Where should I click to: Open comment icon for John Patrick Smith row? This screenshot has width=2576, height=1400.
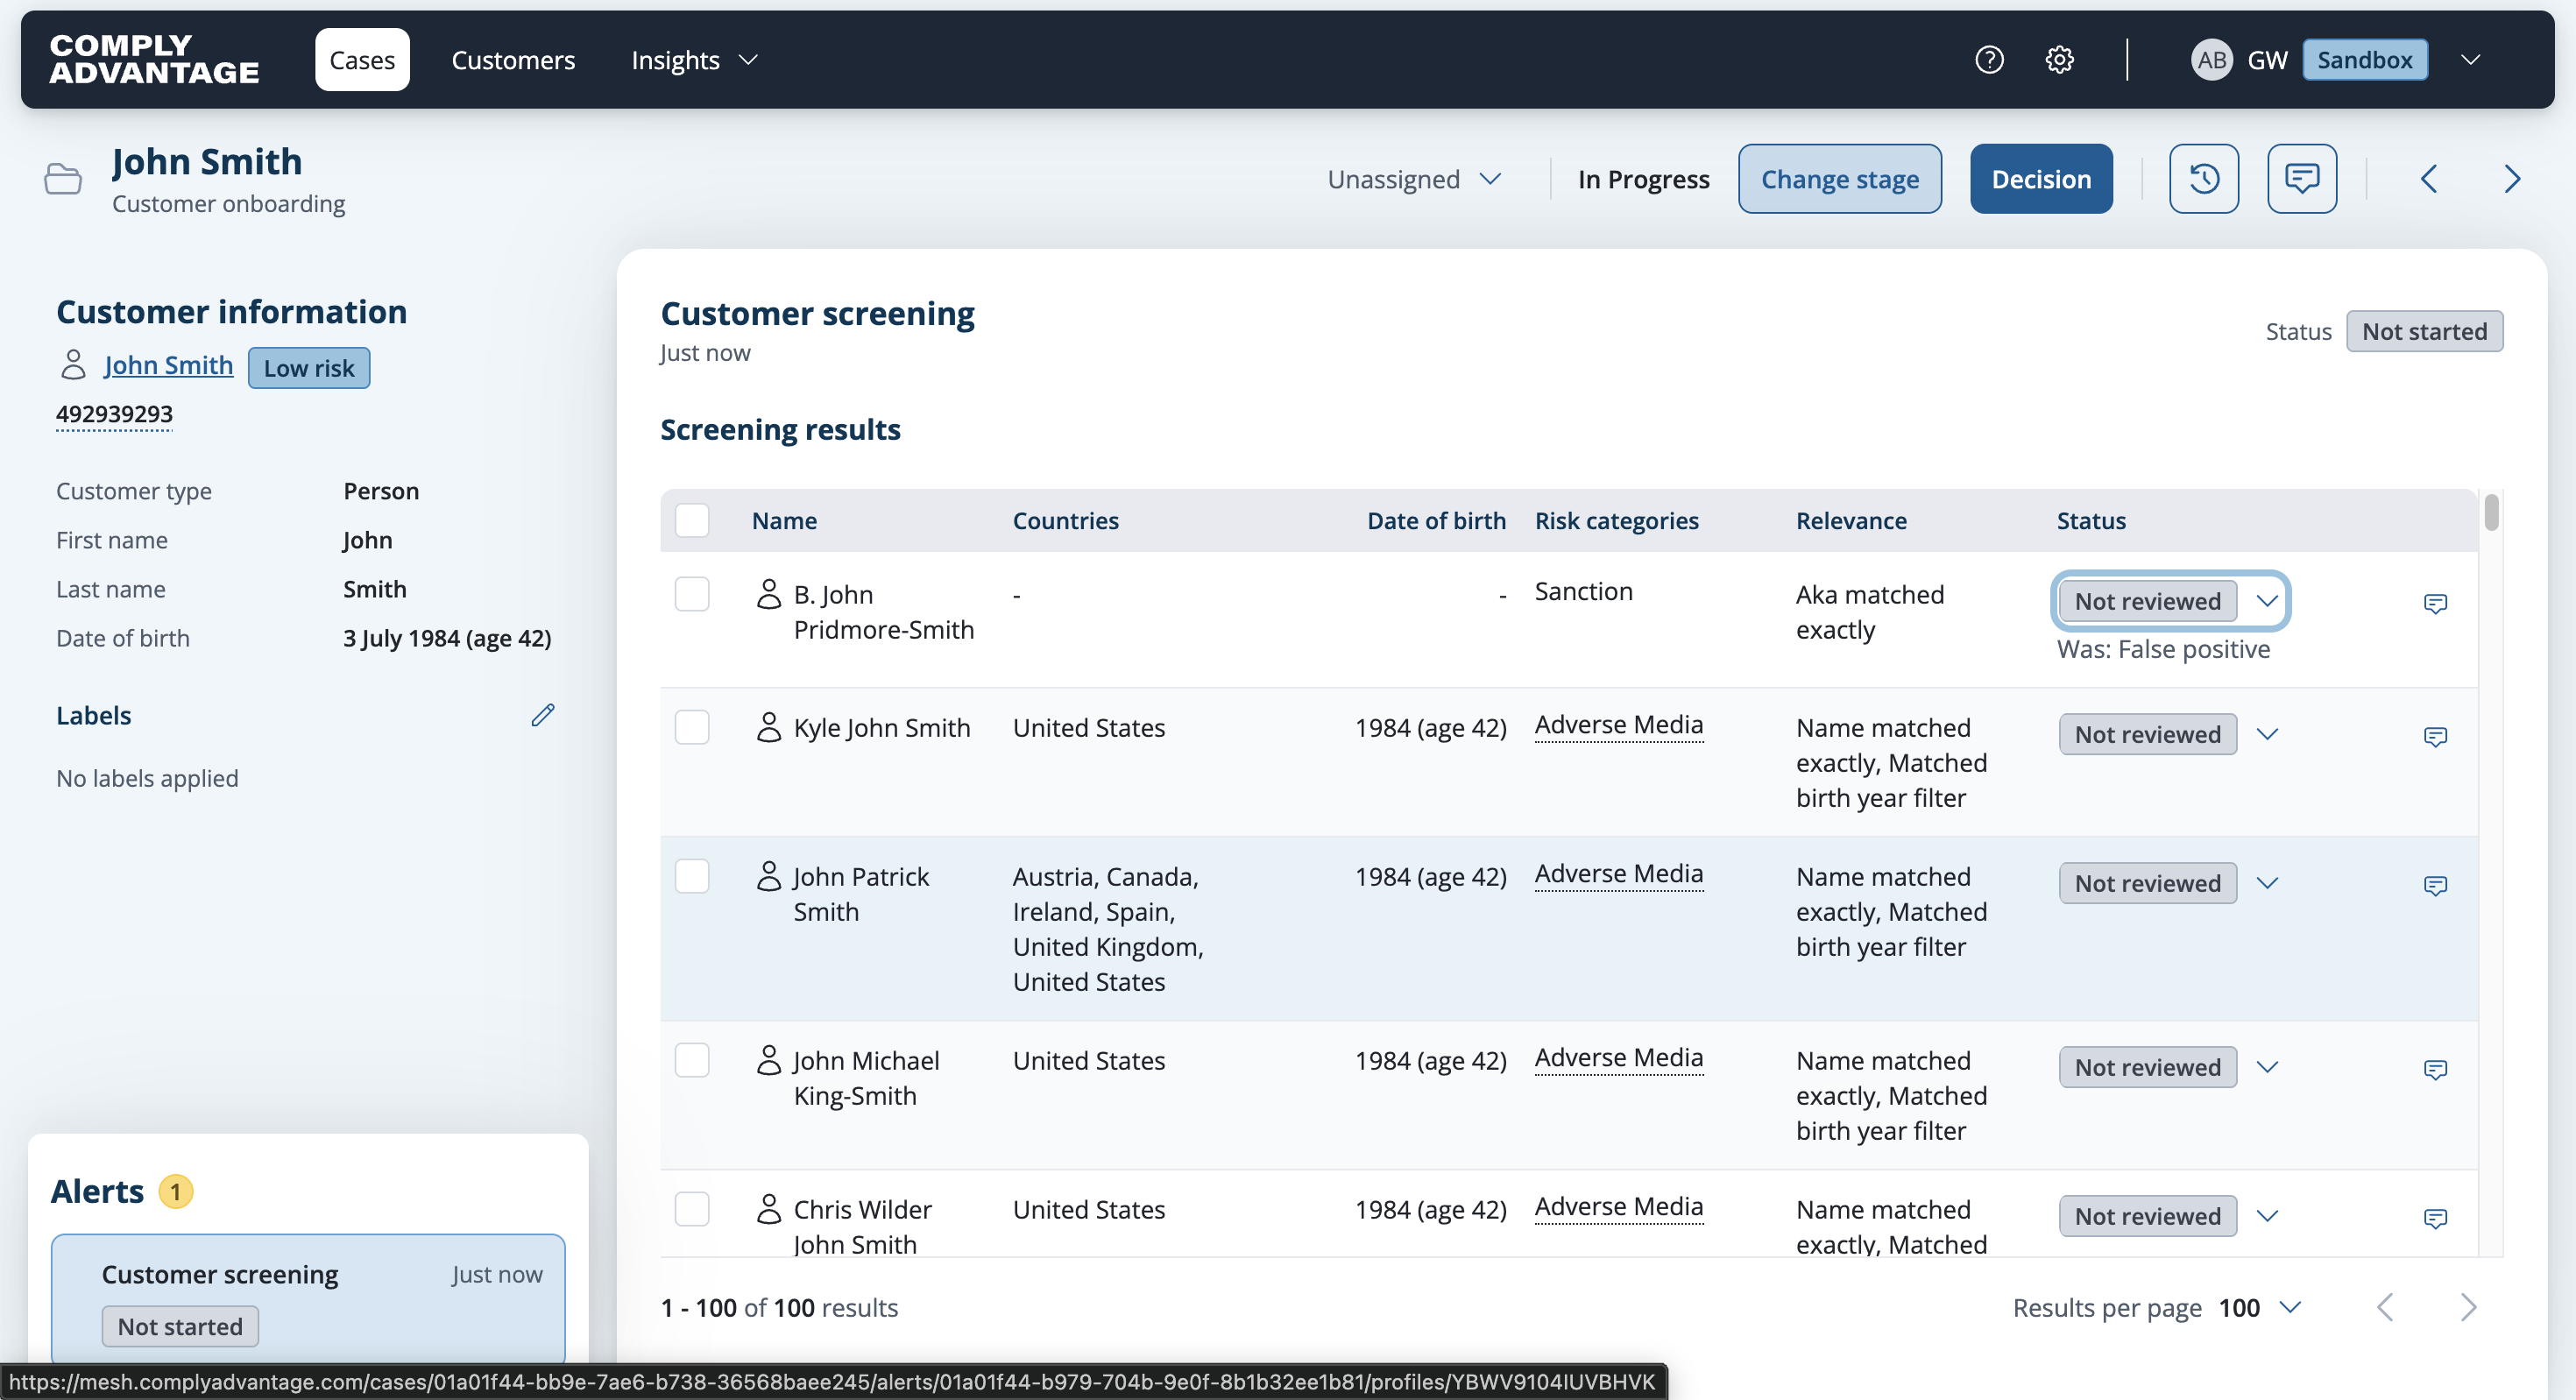pyautogui.click(x=2435, y=885)
